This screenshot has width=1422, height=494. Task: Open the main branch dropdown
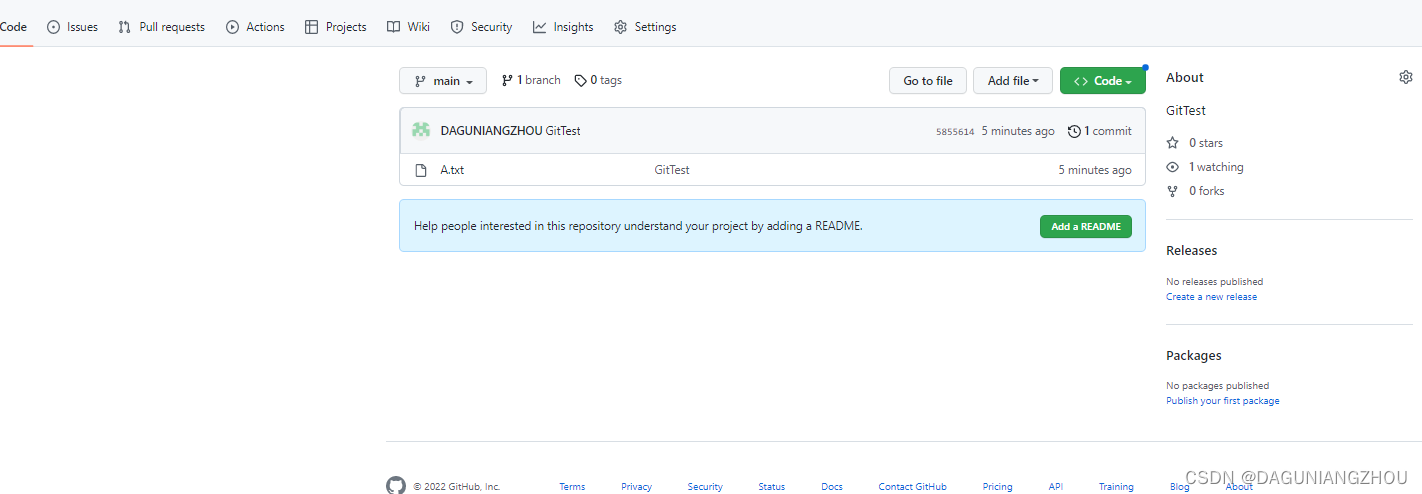[x=443, y=81]
